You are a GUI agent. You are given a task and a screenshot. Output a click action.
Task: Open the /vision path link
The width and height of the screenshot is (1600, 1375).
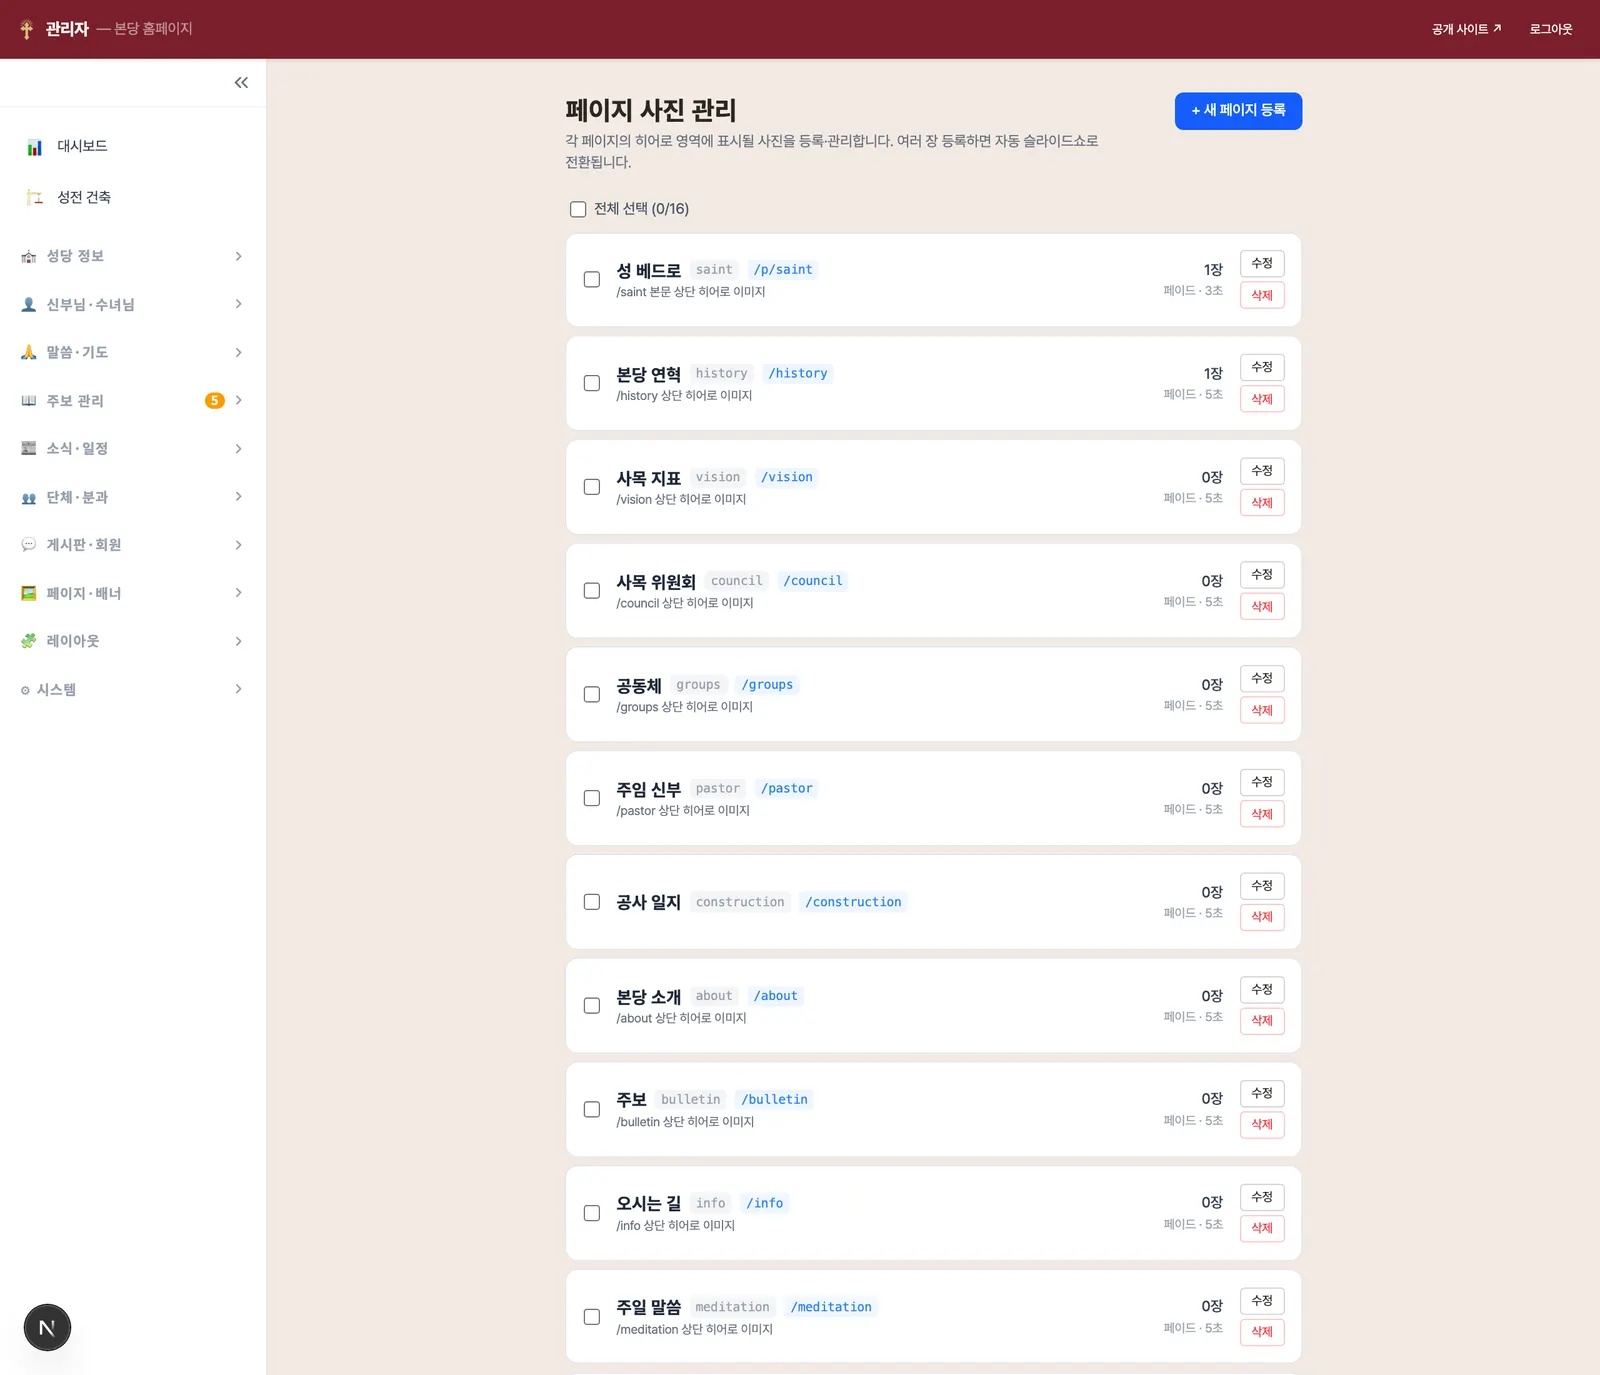(x=787, y=478)
